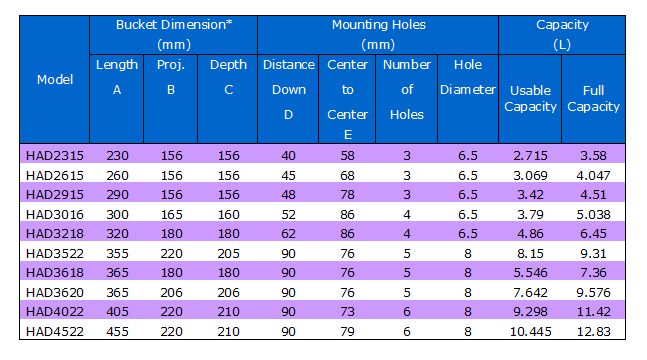Click HAD3218 distance down value 62

point(288,234)
